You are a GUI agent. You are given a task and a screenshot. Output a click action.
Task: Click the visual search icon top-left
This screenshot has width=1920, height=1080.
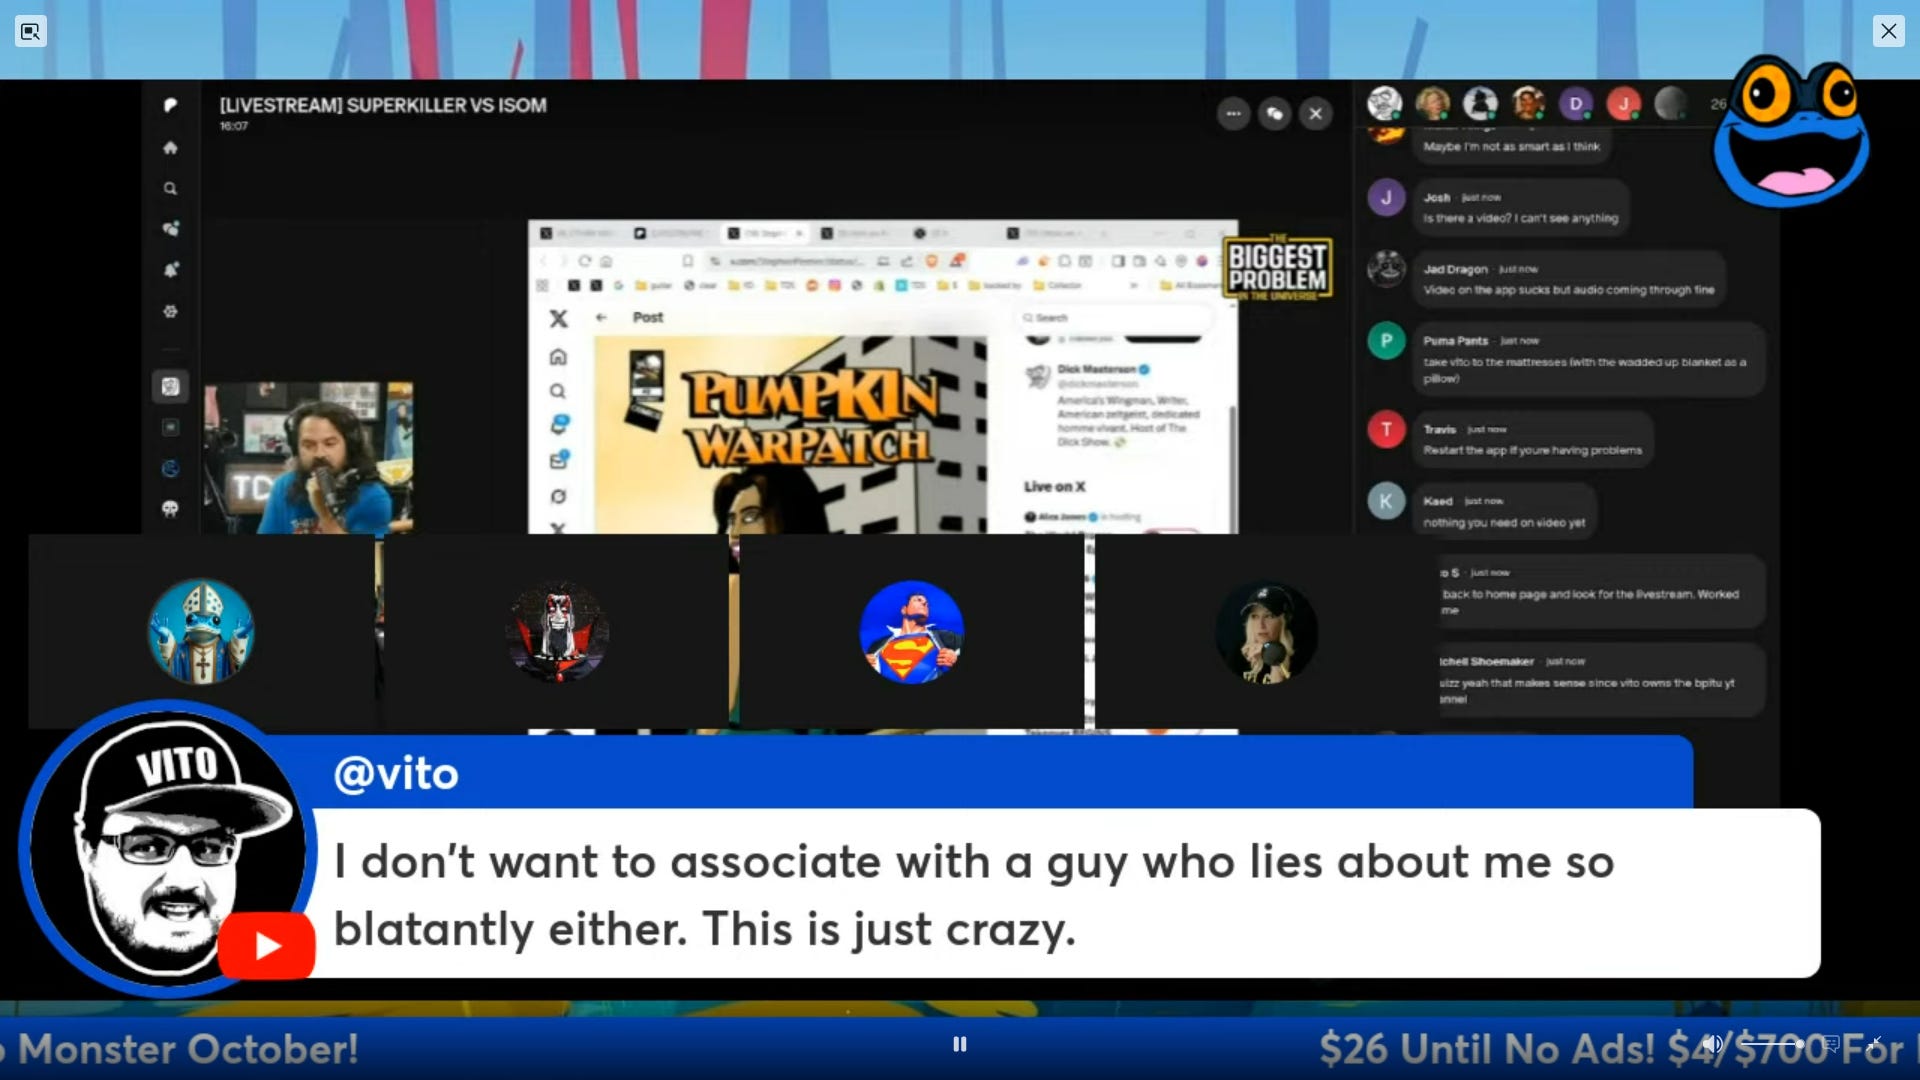(x=30, y=31)
